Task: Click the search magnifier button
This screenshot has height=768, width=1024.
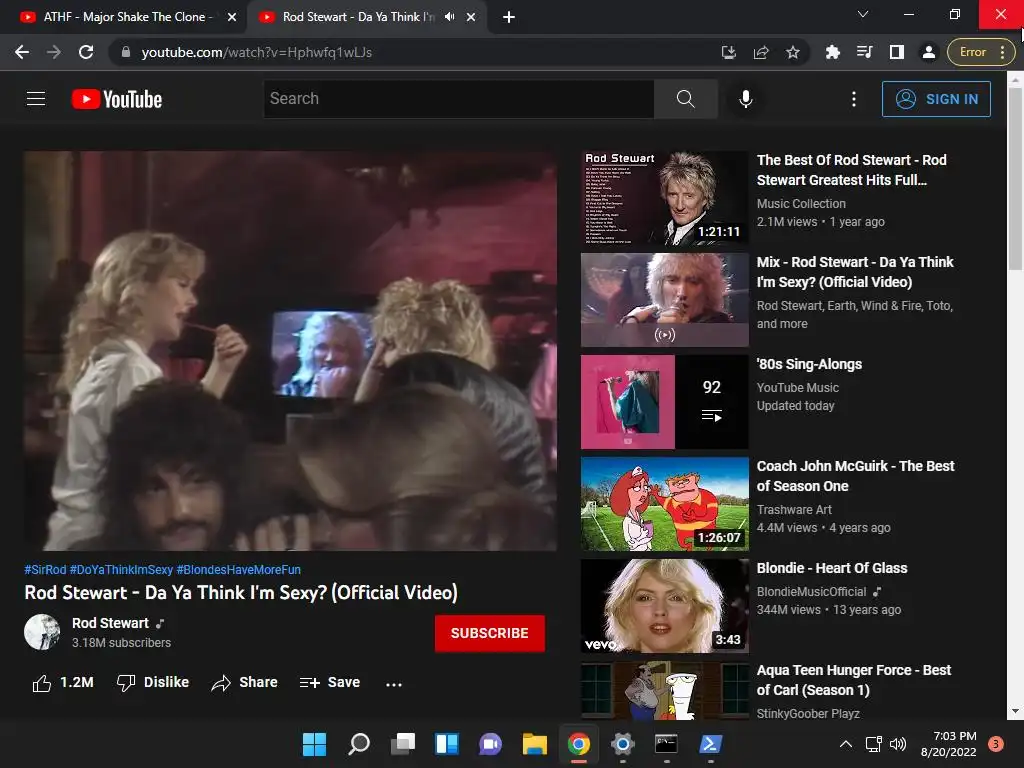Action: [686, 99]
